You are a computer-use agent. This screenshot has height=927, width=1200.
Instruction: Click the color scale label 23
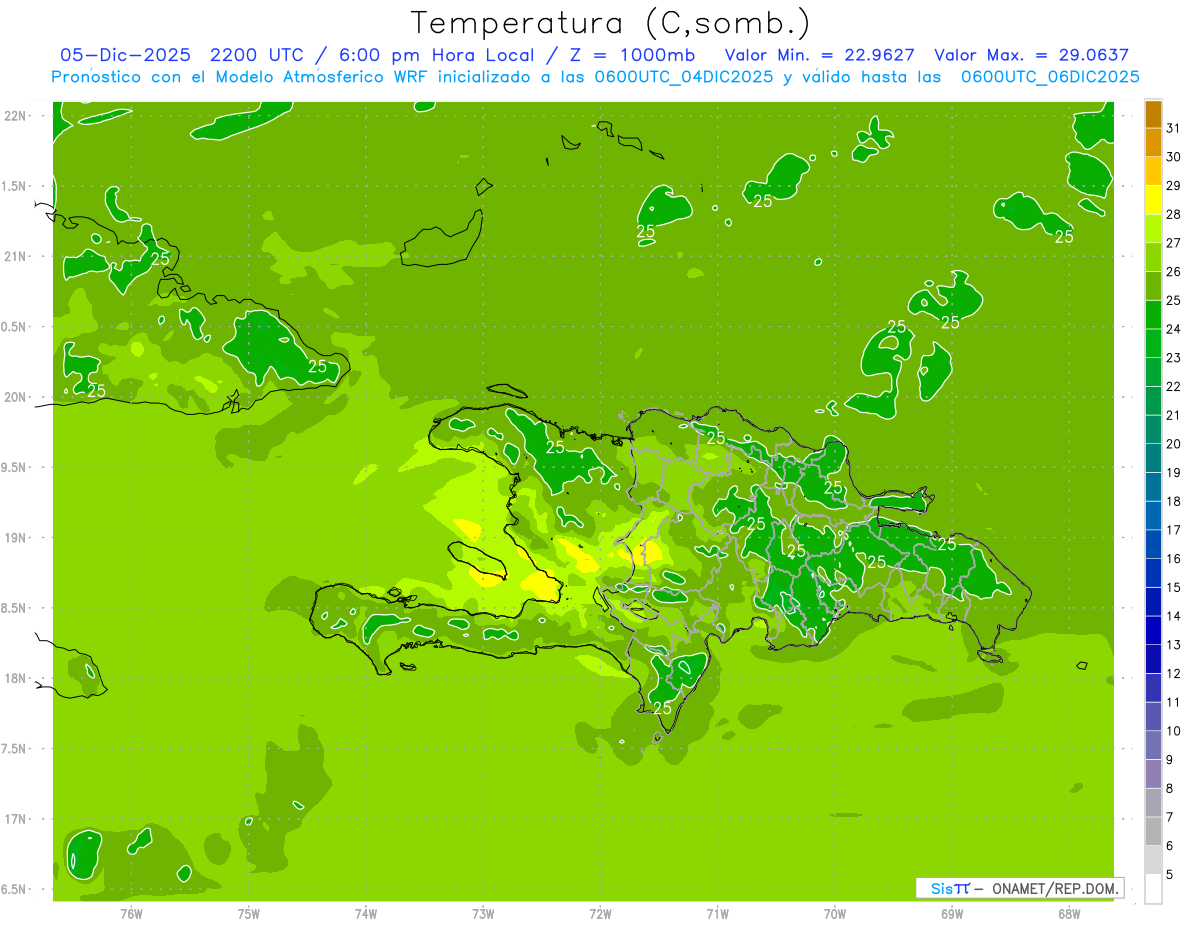point(1174,358)
